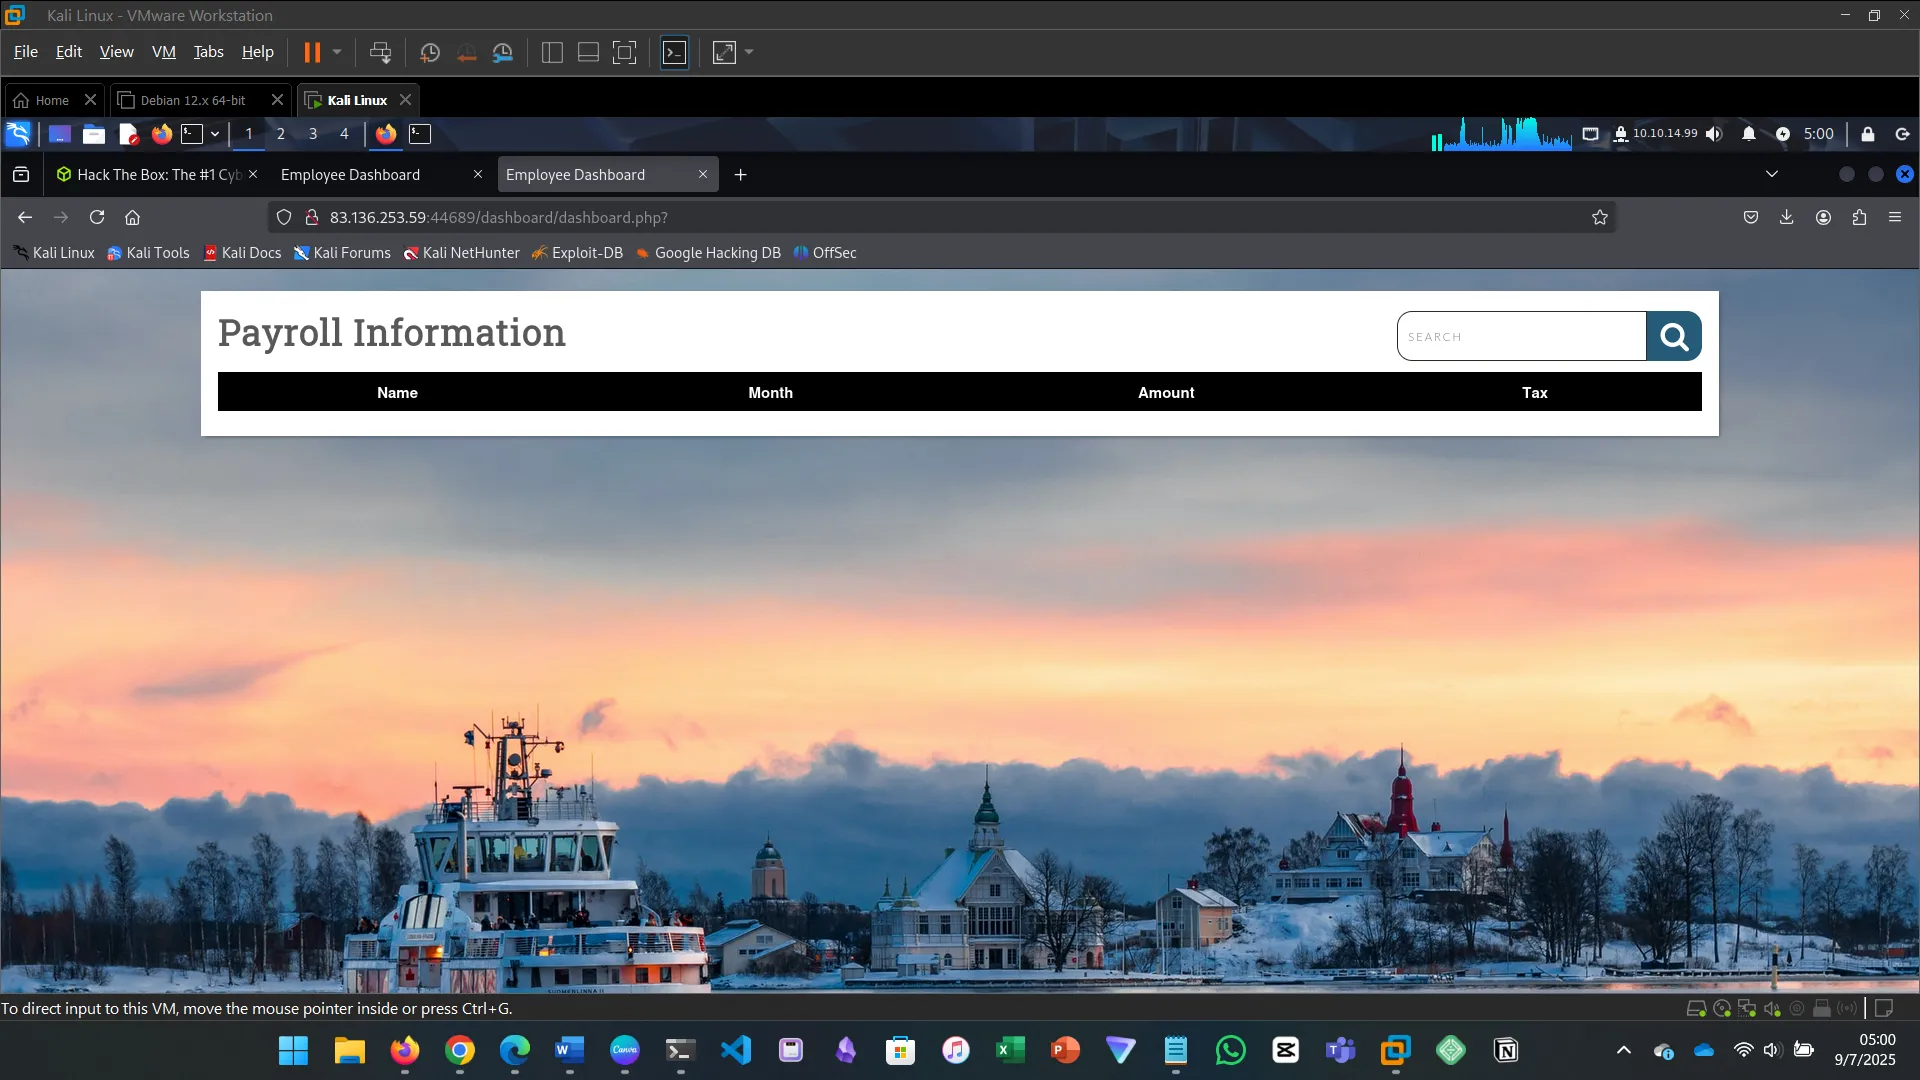Open the VM menu
This screenshot has height=1080, width=1920.
coord(163,52)
